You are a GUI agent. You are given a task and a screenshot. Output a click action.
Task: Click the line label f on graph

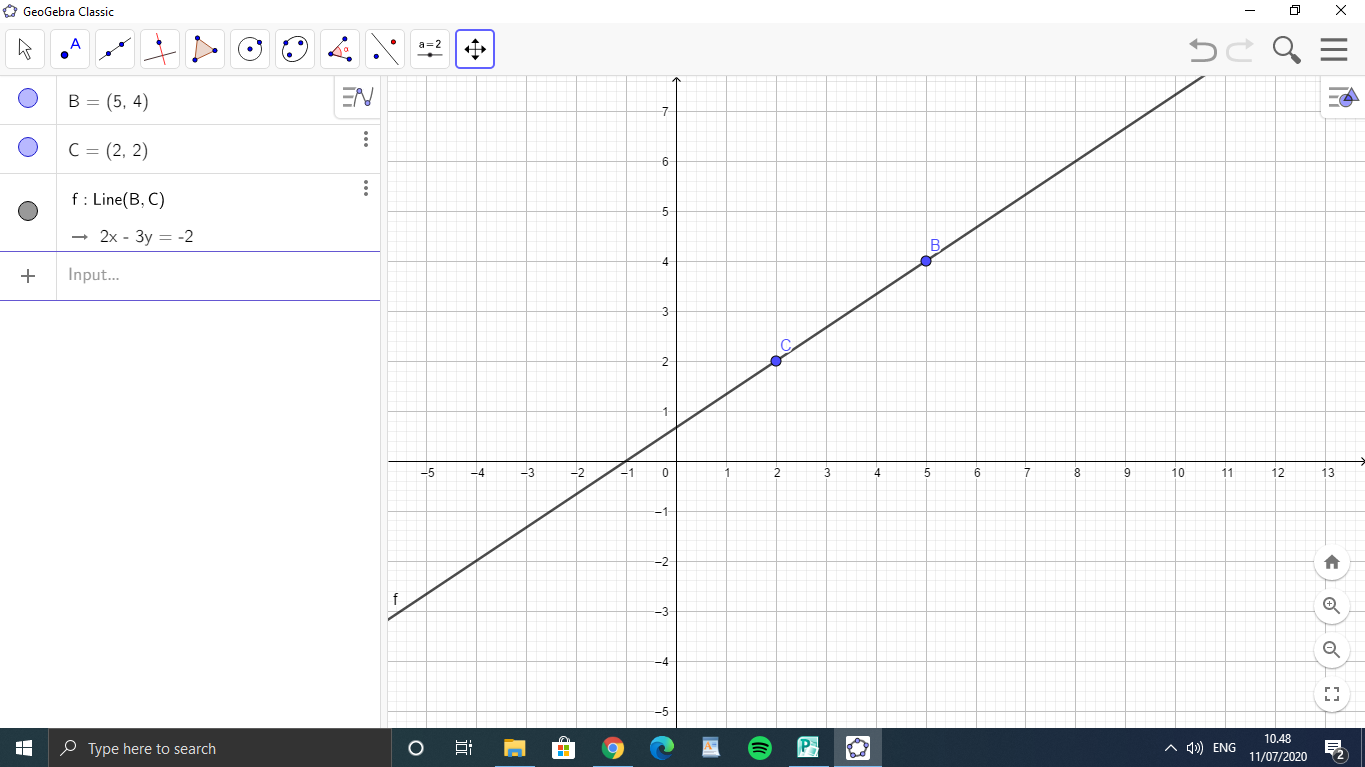point(395,600)
